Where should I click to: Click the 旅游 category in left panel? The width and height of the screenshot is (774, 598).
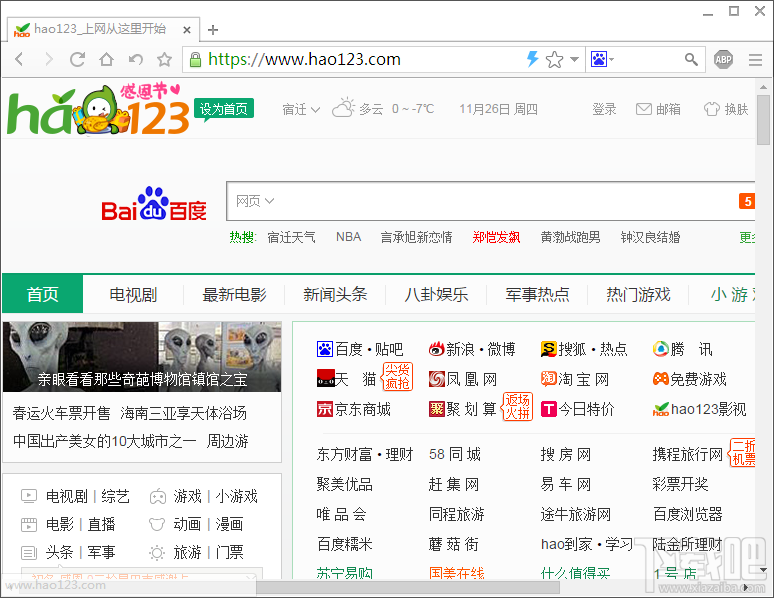pyautogui.click(x=188, y=552)
